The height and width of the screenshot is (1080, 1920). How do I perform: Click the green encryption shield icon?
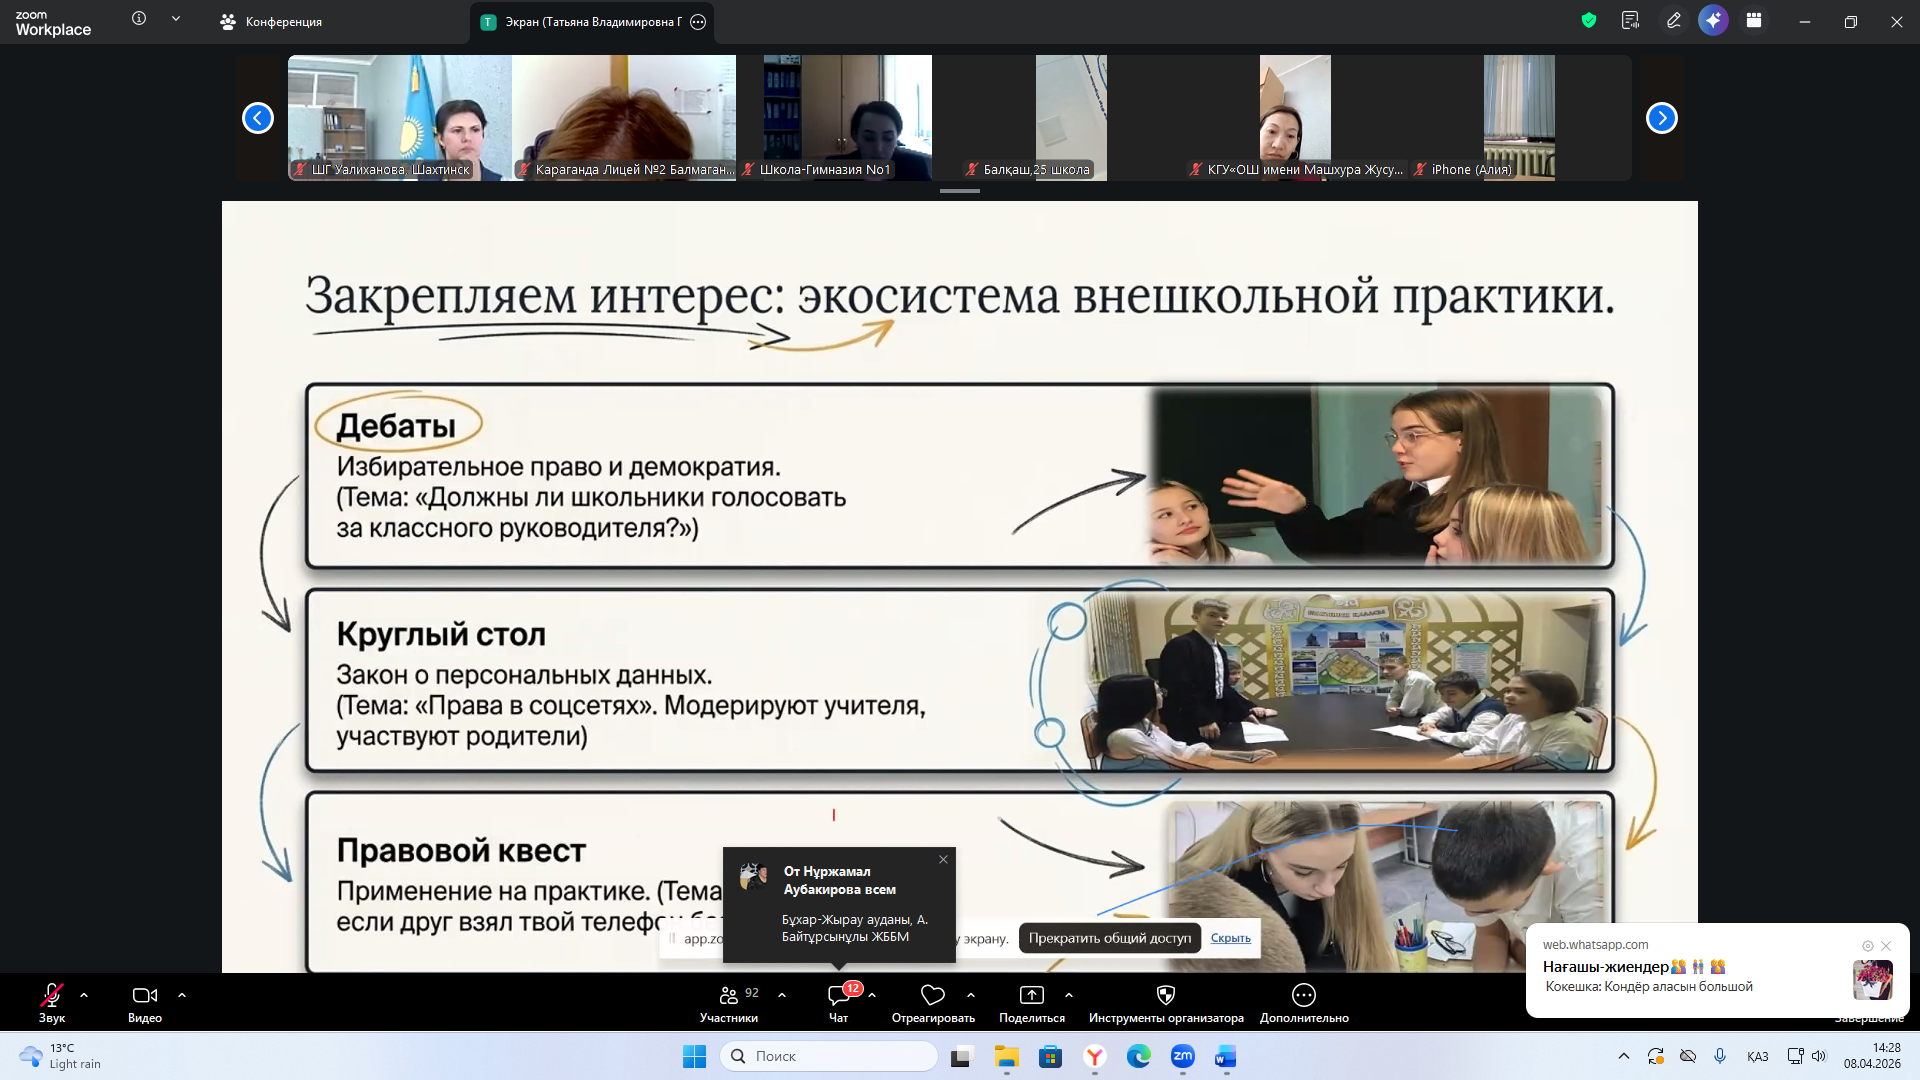(x=1588, y=21)
